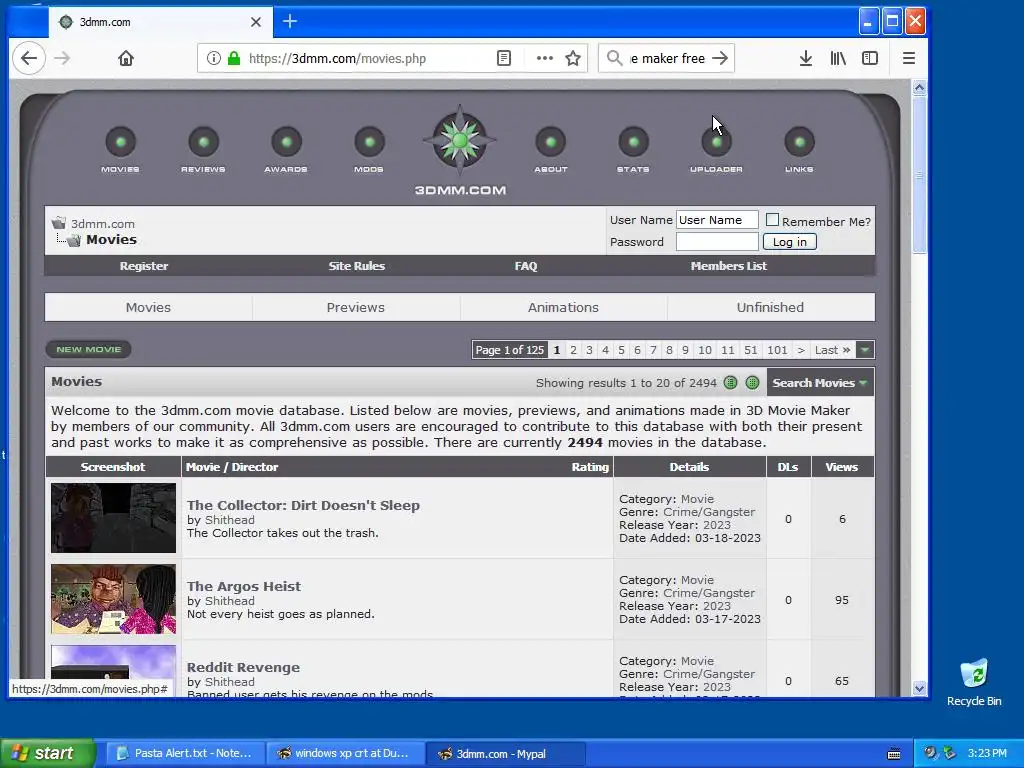The height and width of the screenshot is (768, 1024).
Task: Open The Argos Heist movie link
Action: (244, 586)
